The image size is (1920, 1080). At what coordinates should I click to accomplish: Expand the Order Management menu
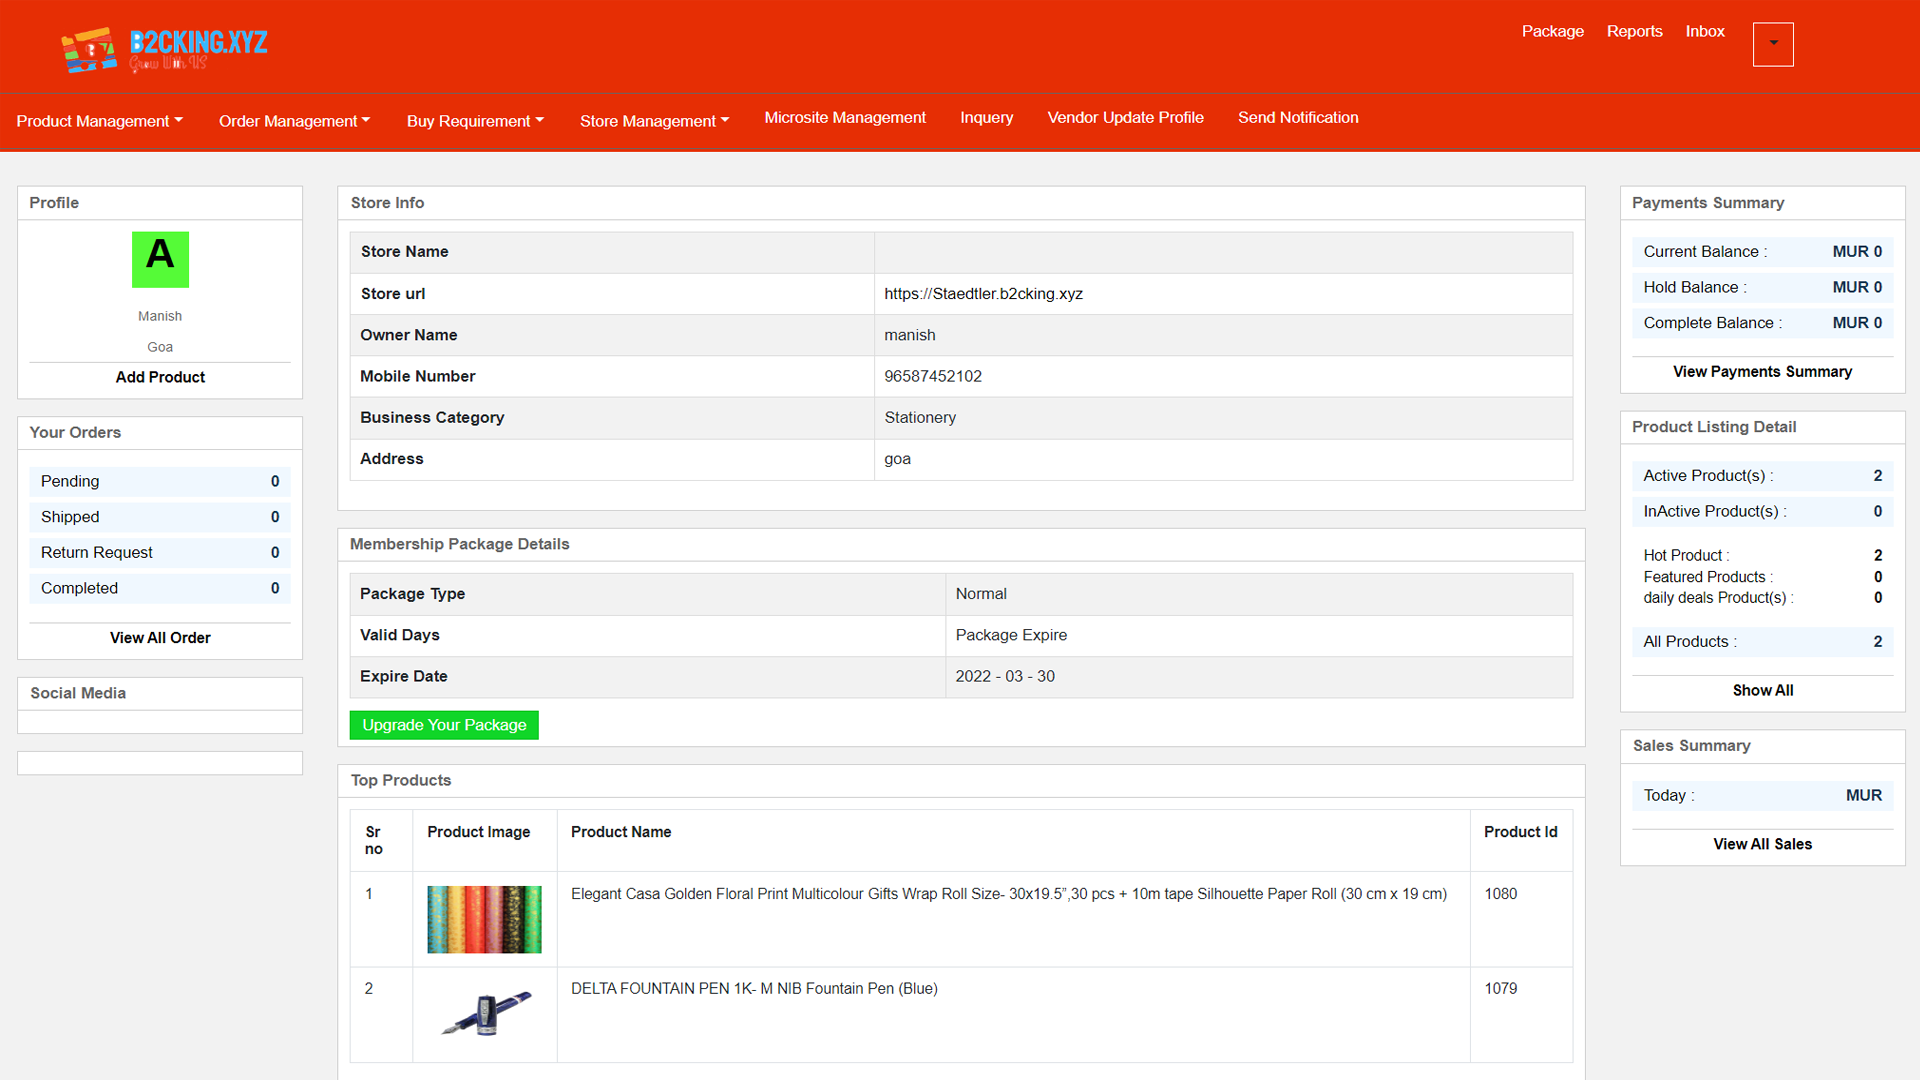pos(294,121)
